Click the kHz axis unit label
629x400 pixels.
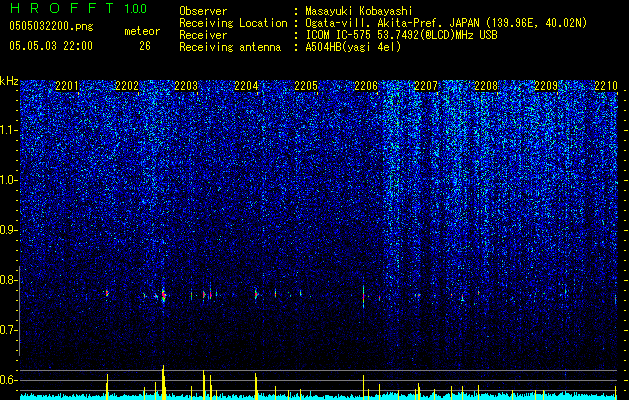coord(9,81)
